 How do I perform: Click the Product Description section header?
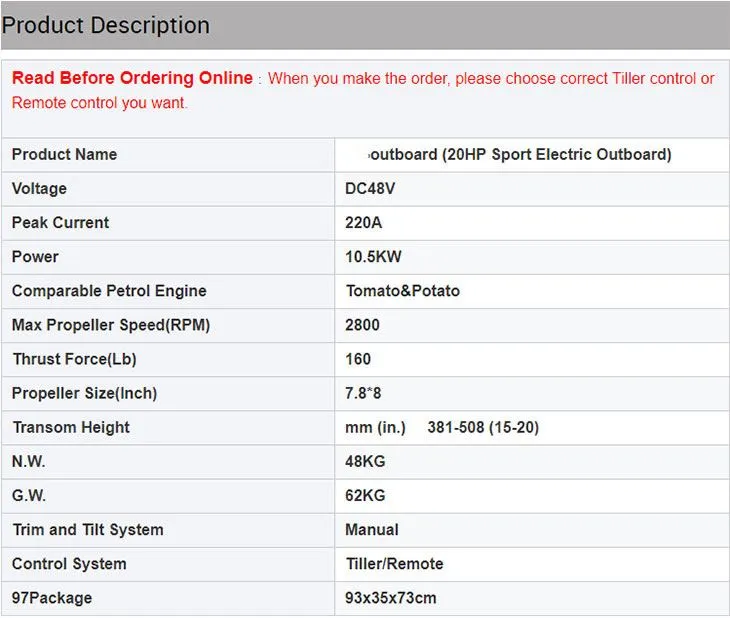106,25
